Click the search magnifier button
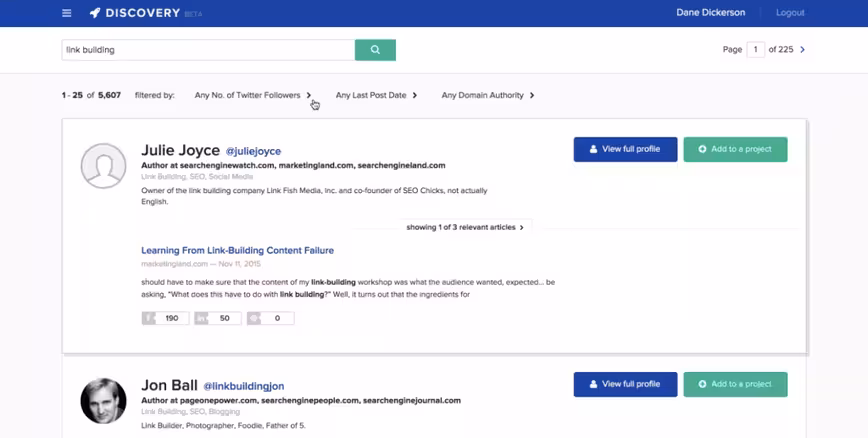This screenshot has width=868, height=438. pyautogui.click(x=375, y=50)
